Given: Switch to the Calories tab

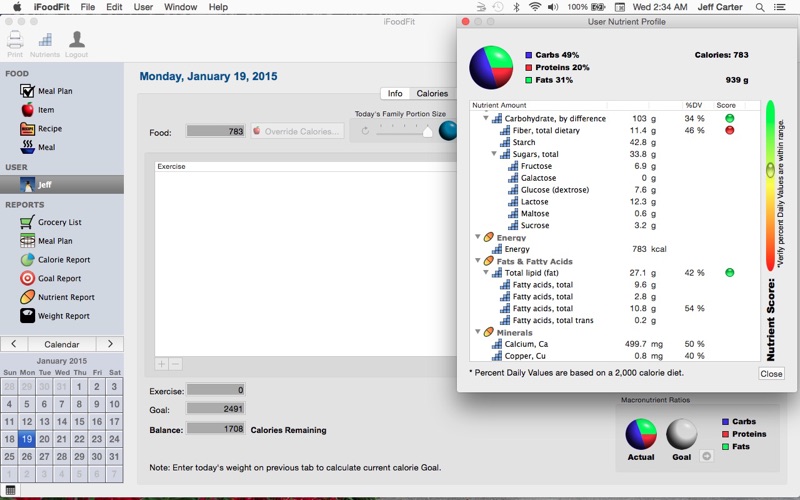Looking at the screenshot, I should [432, 93].
